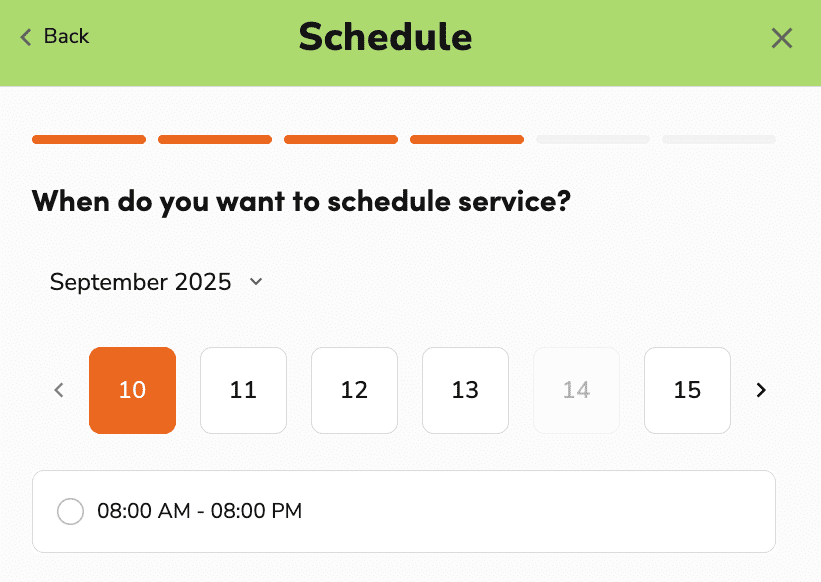
Task: Click the last grey progress step
Action: (719, 140)
